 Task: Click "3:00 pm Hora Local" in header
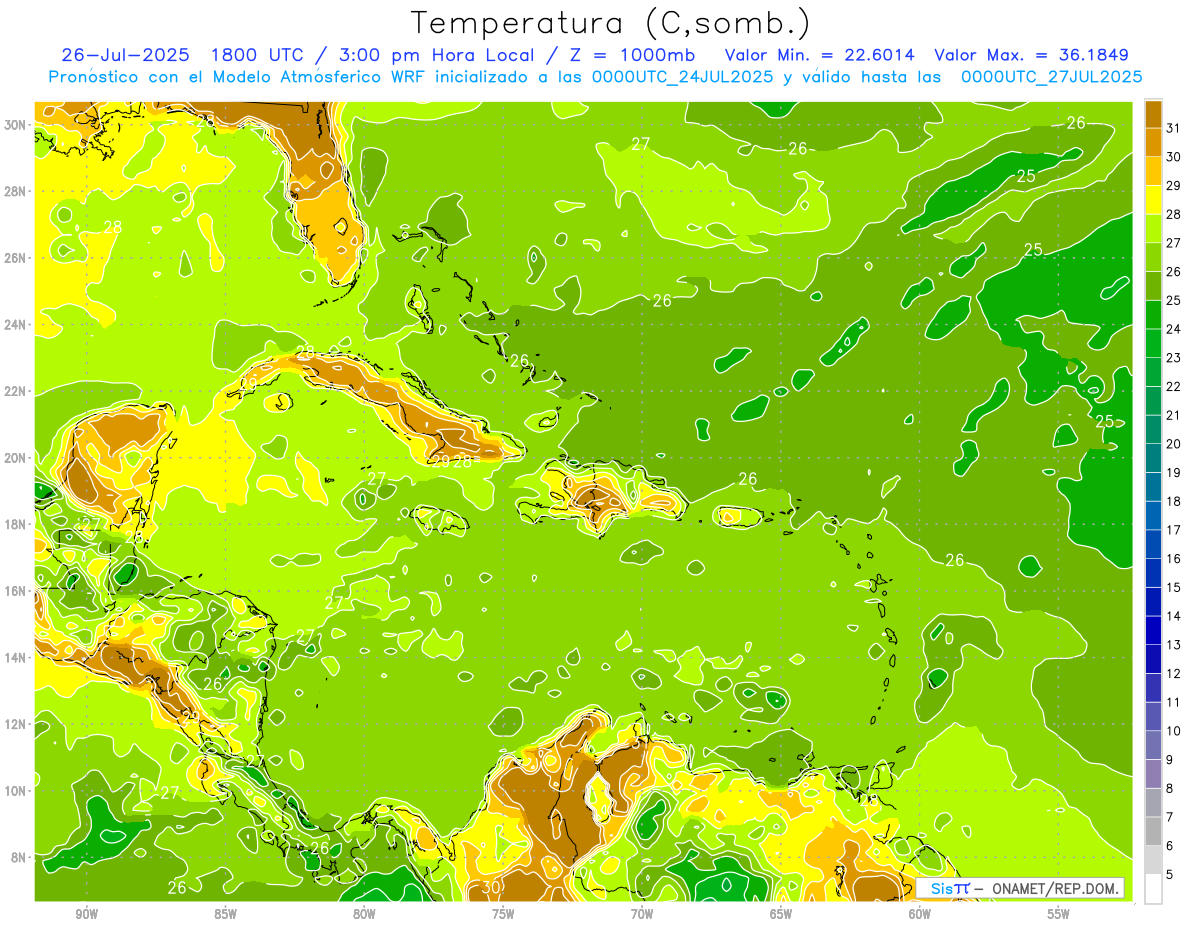(435, 55)
